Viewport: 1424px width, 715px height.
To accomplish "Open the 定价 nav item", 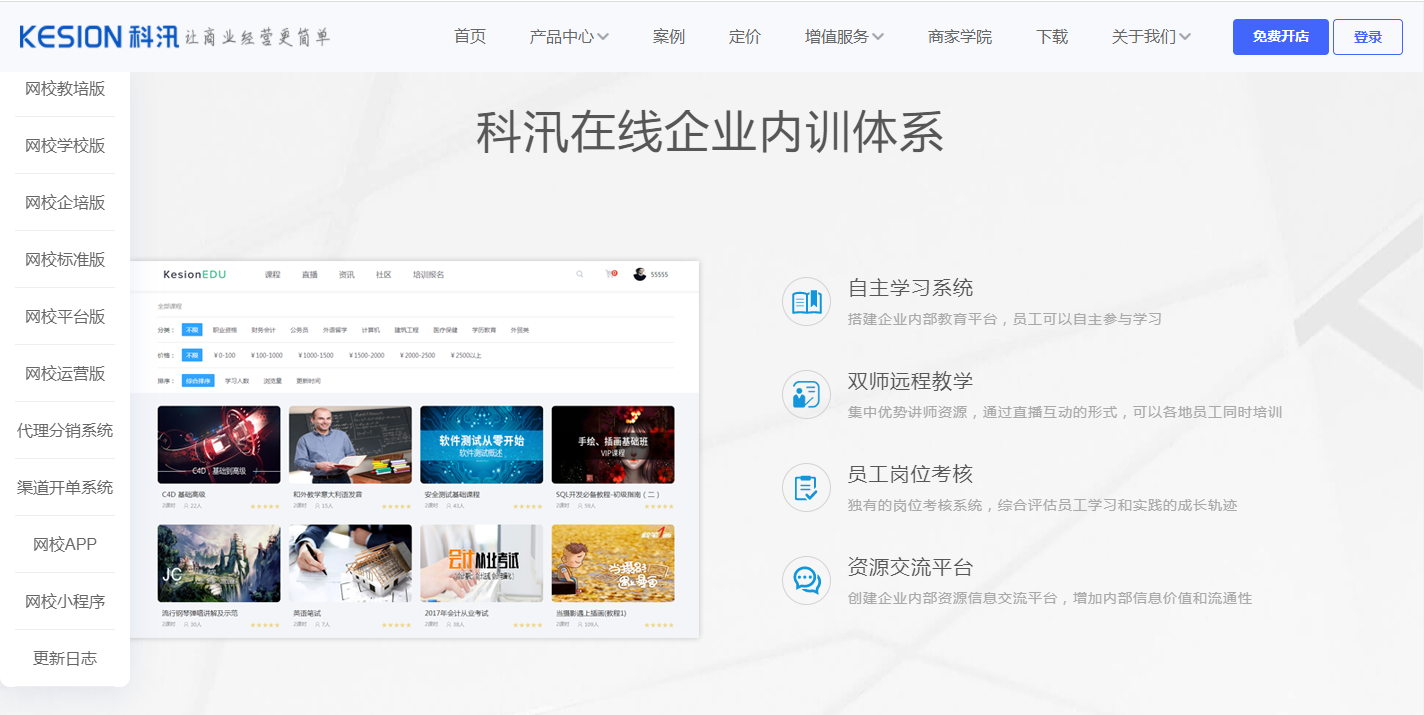I will pos(745,37).
